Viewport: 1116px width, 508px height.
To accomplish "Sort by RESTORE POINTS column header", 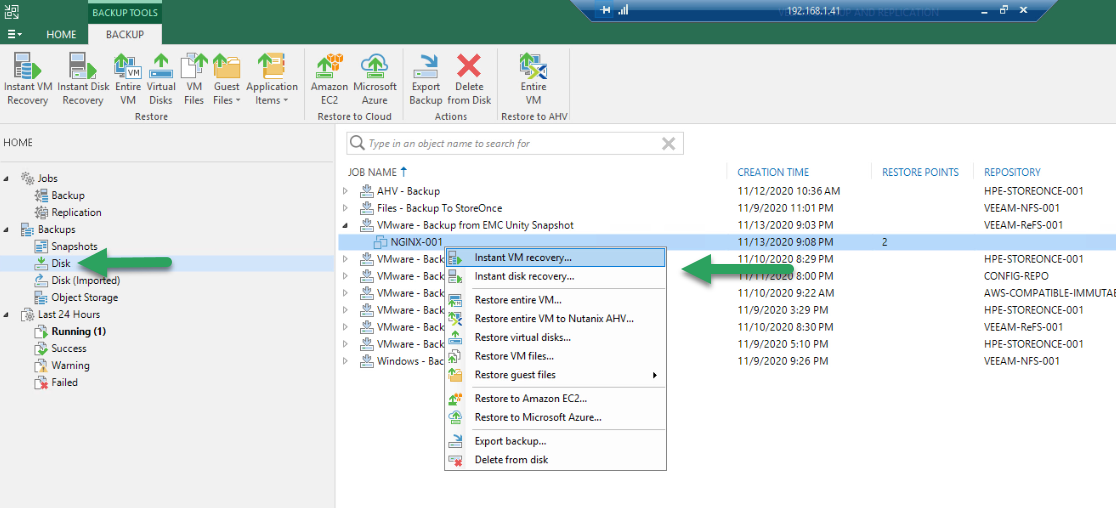I will point(920,172).
